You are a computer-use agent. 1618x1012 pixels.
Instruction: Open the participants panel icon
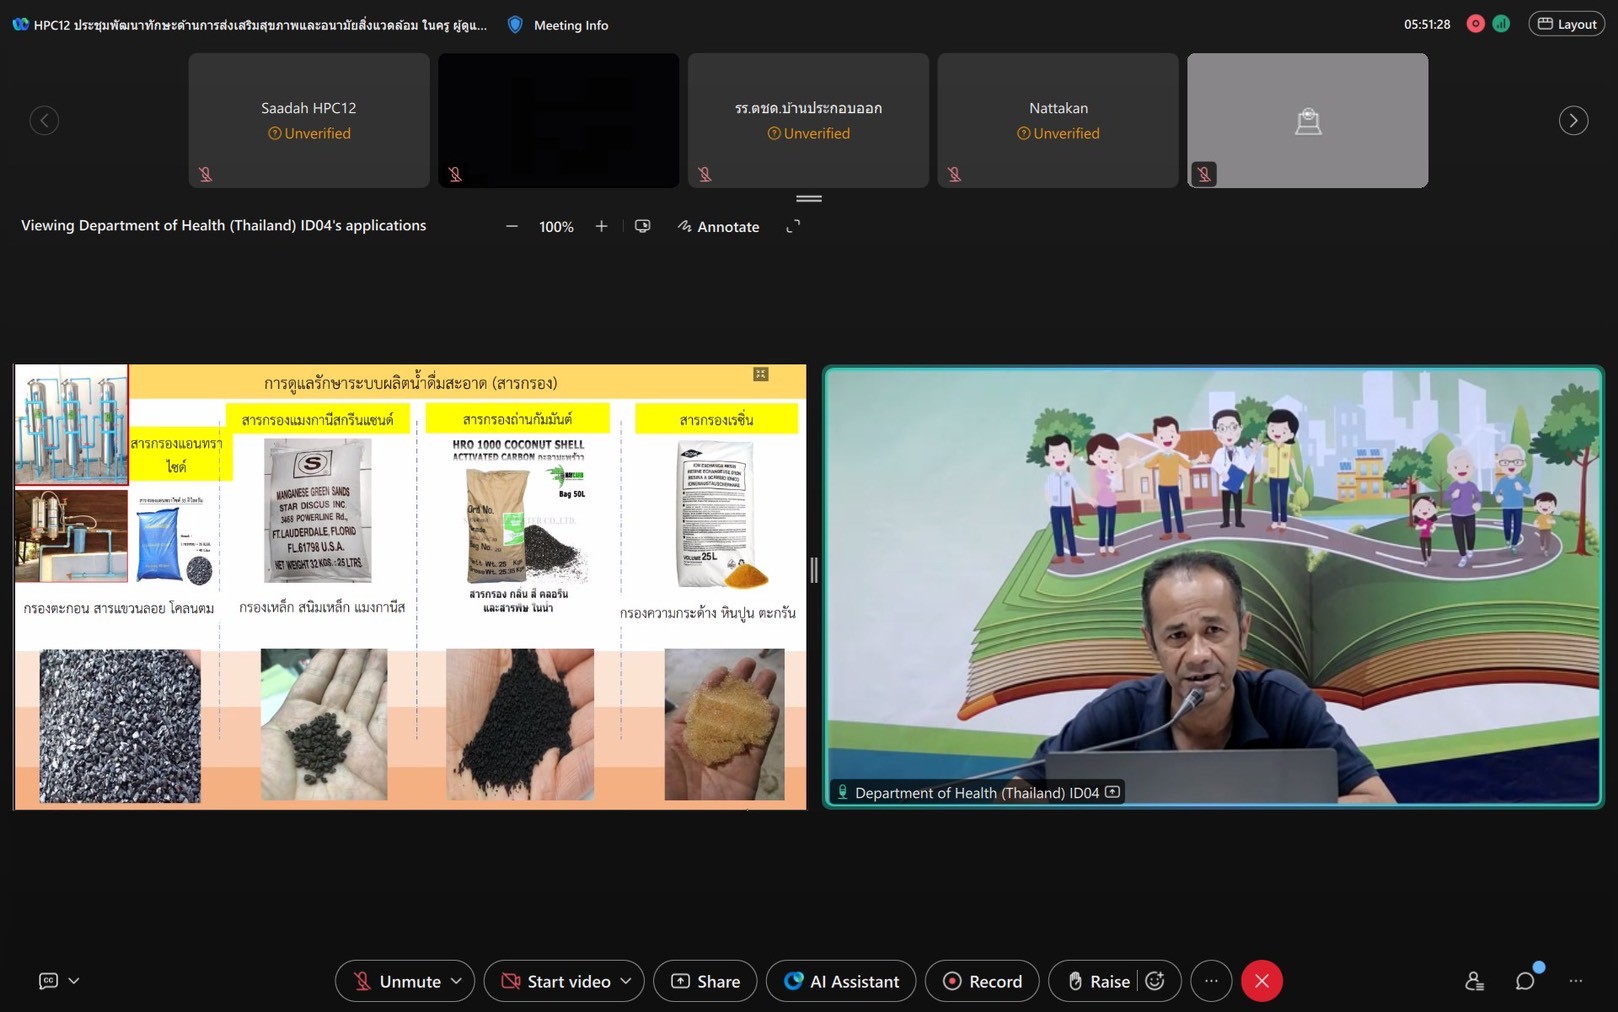pyautogui.click(x=1474, y=981)
